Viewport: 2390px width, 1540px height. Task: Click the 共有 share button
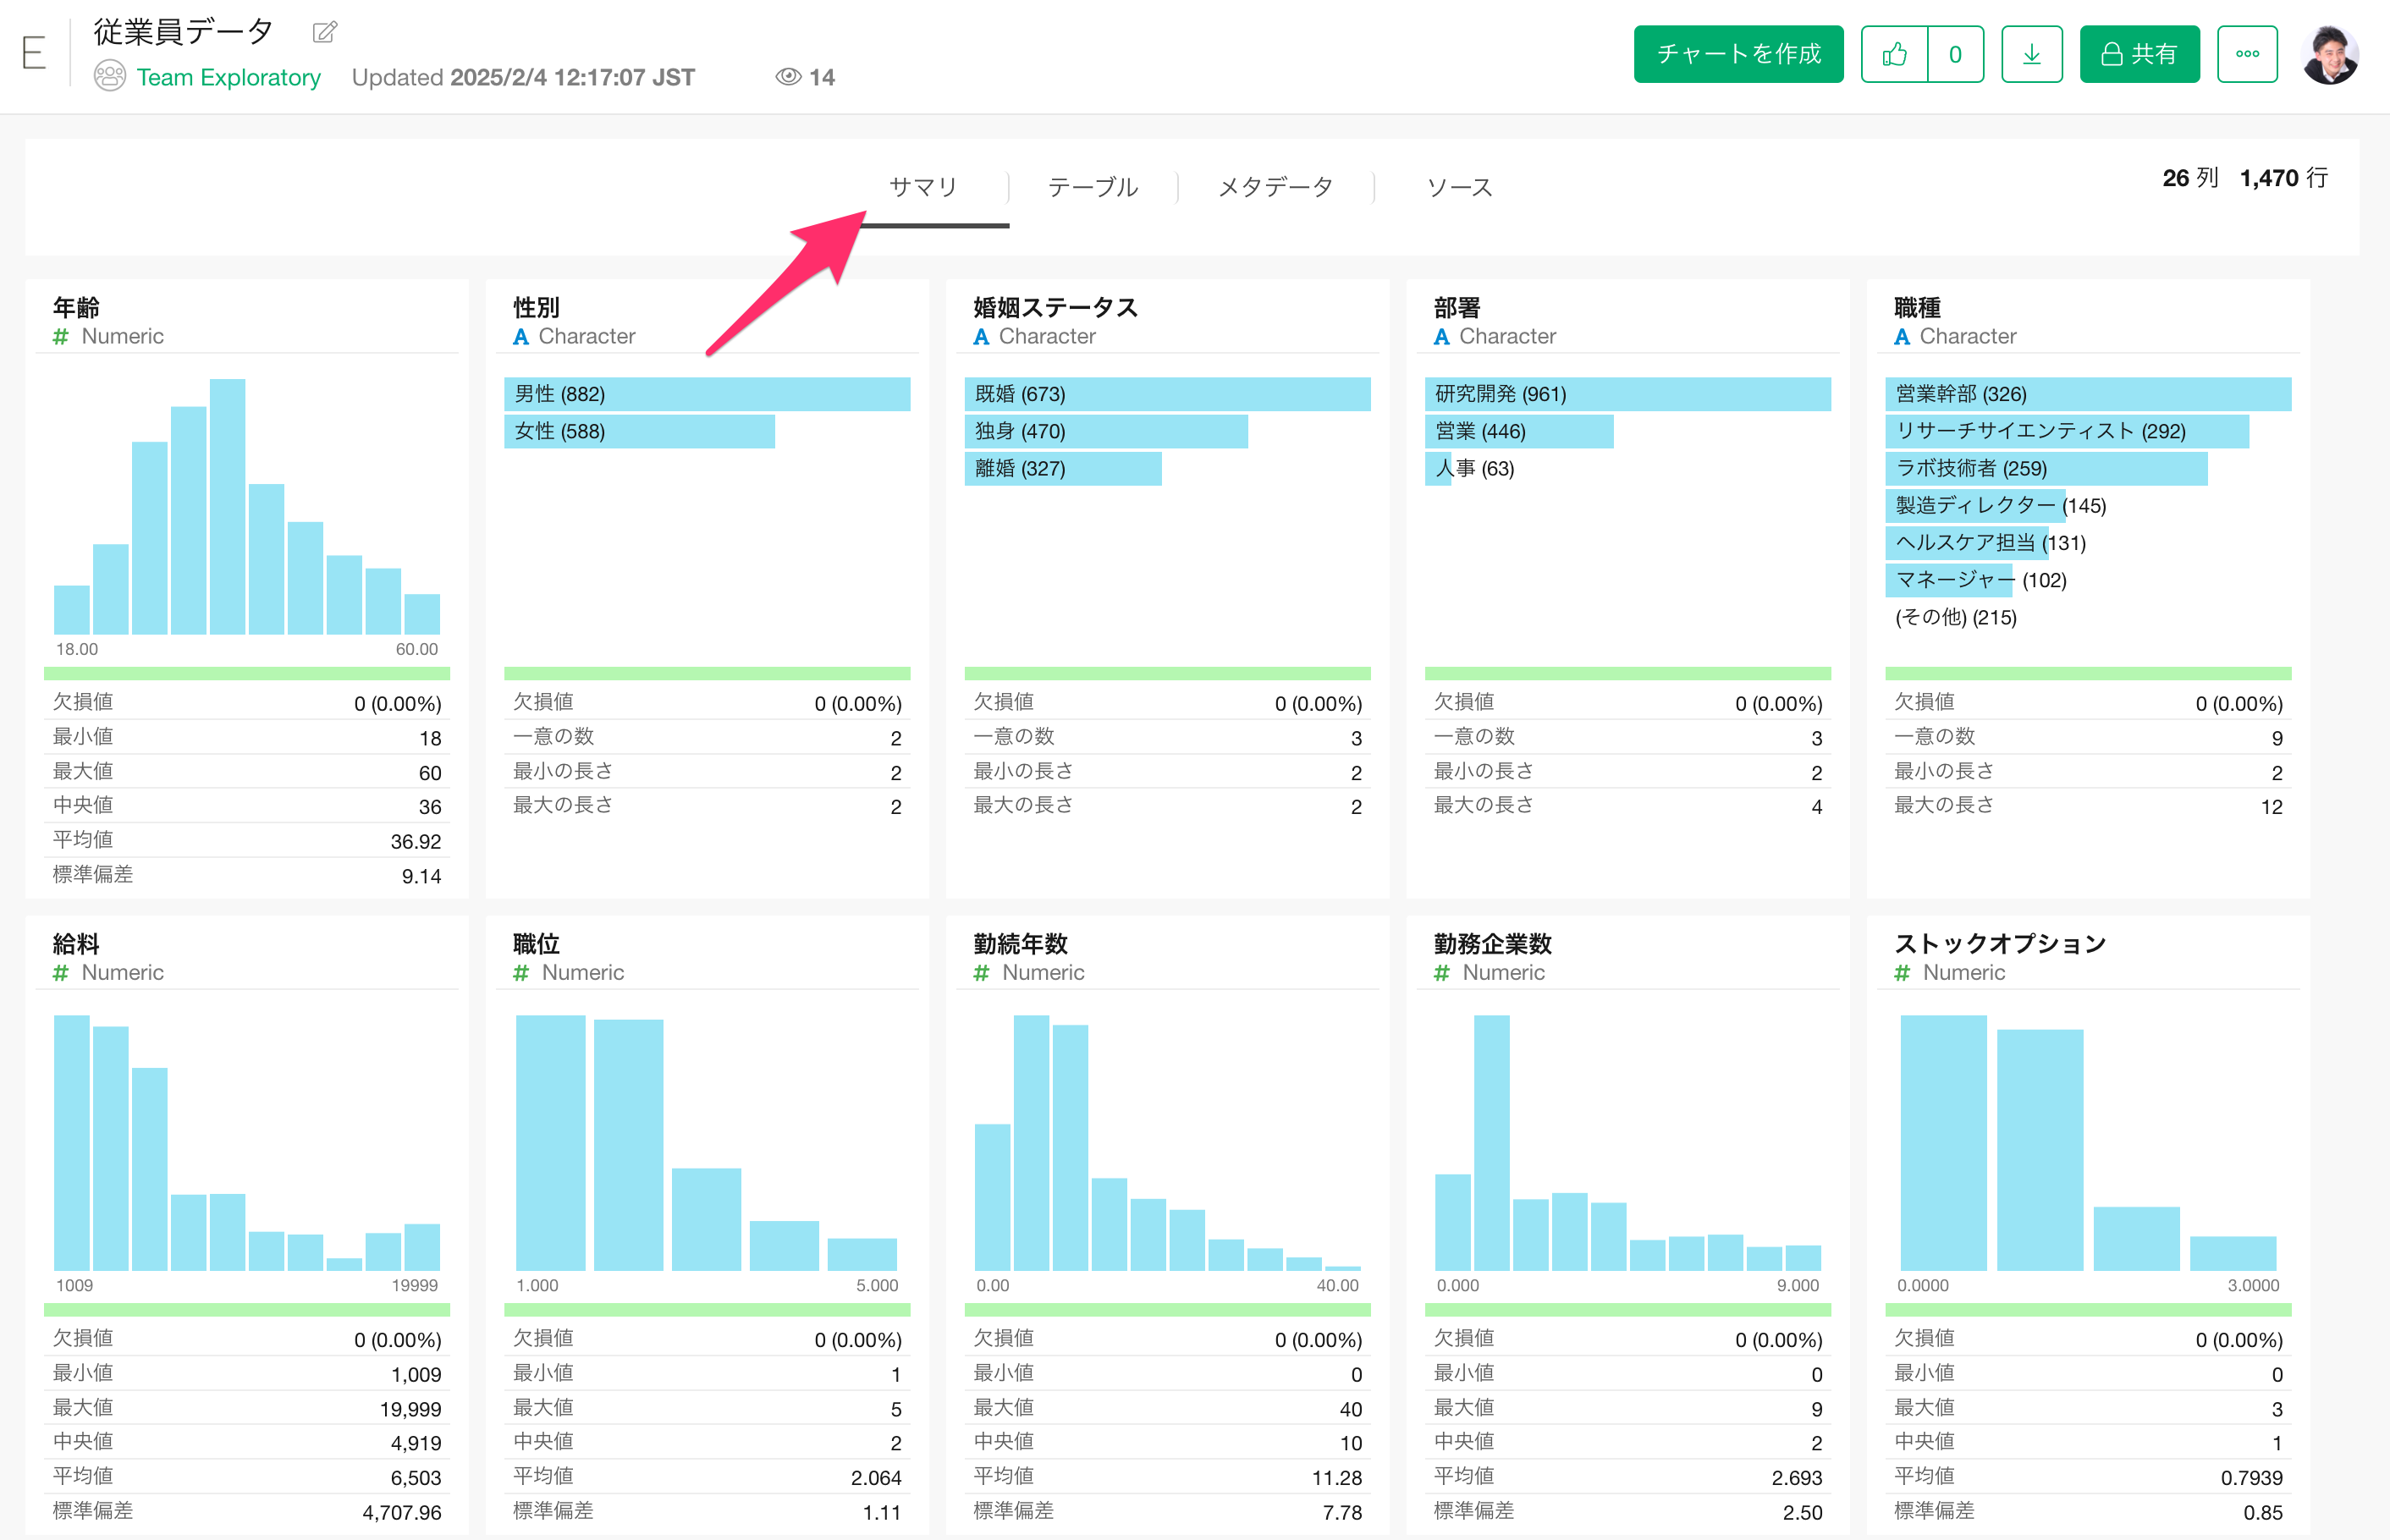pos(2139,54)
